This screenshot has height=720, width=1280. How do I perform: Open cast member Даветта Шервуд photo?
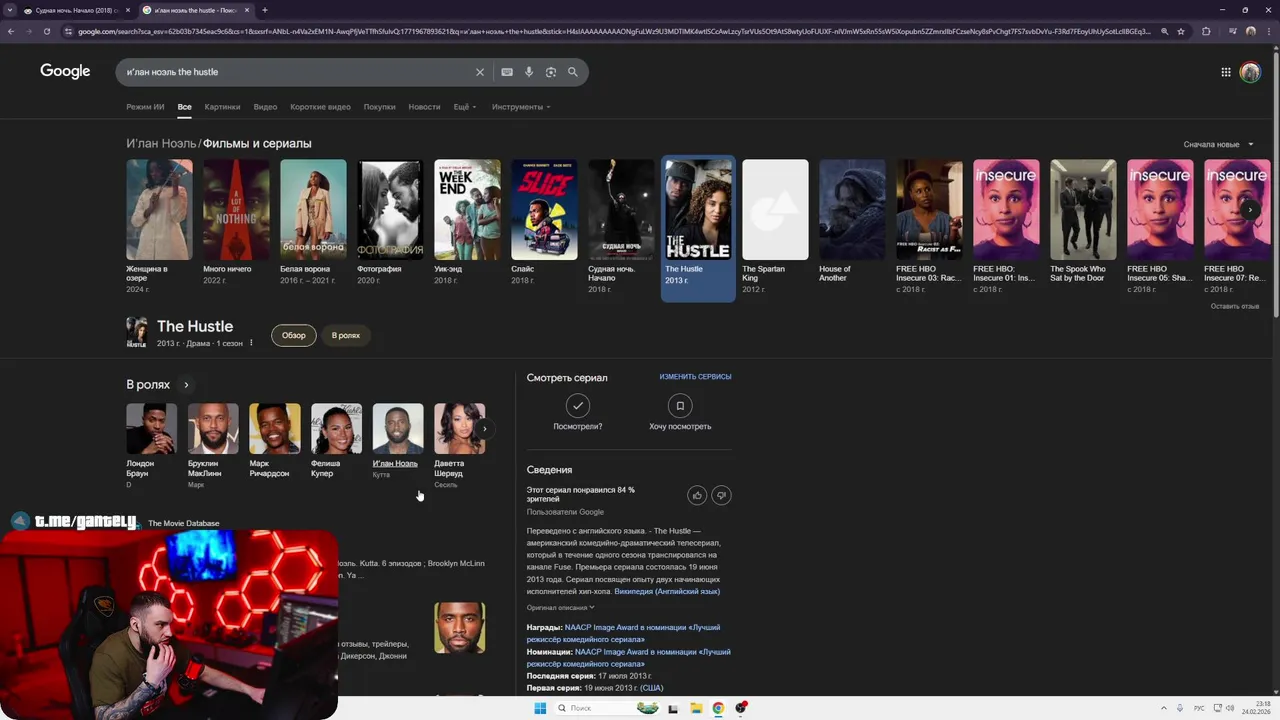point(459,429)
